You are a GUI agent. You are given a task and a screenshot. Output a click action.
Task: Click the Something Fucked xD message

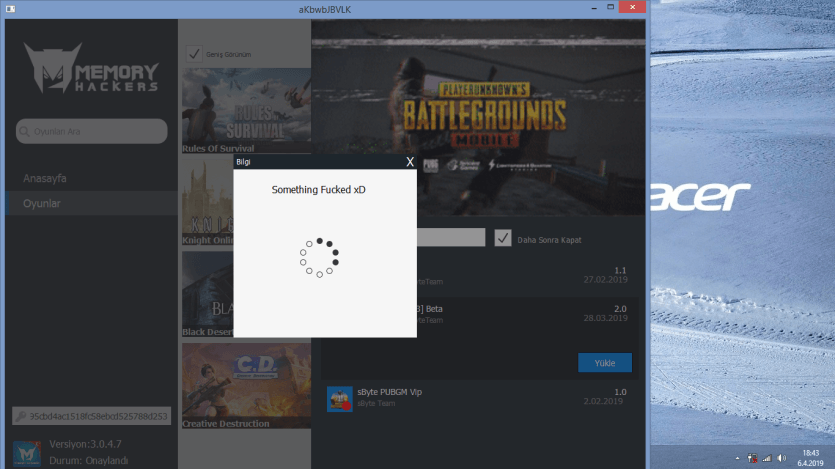click(x=318, y=190)
